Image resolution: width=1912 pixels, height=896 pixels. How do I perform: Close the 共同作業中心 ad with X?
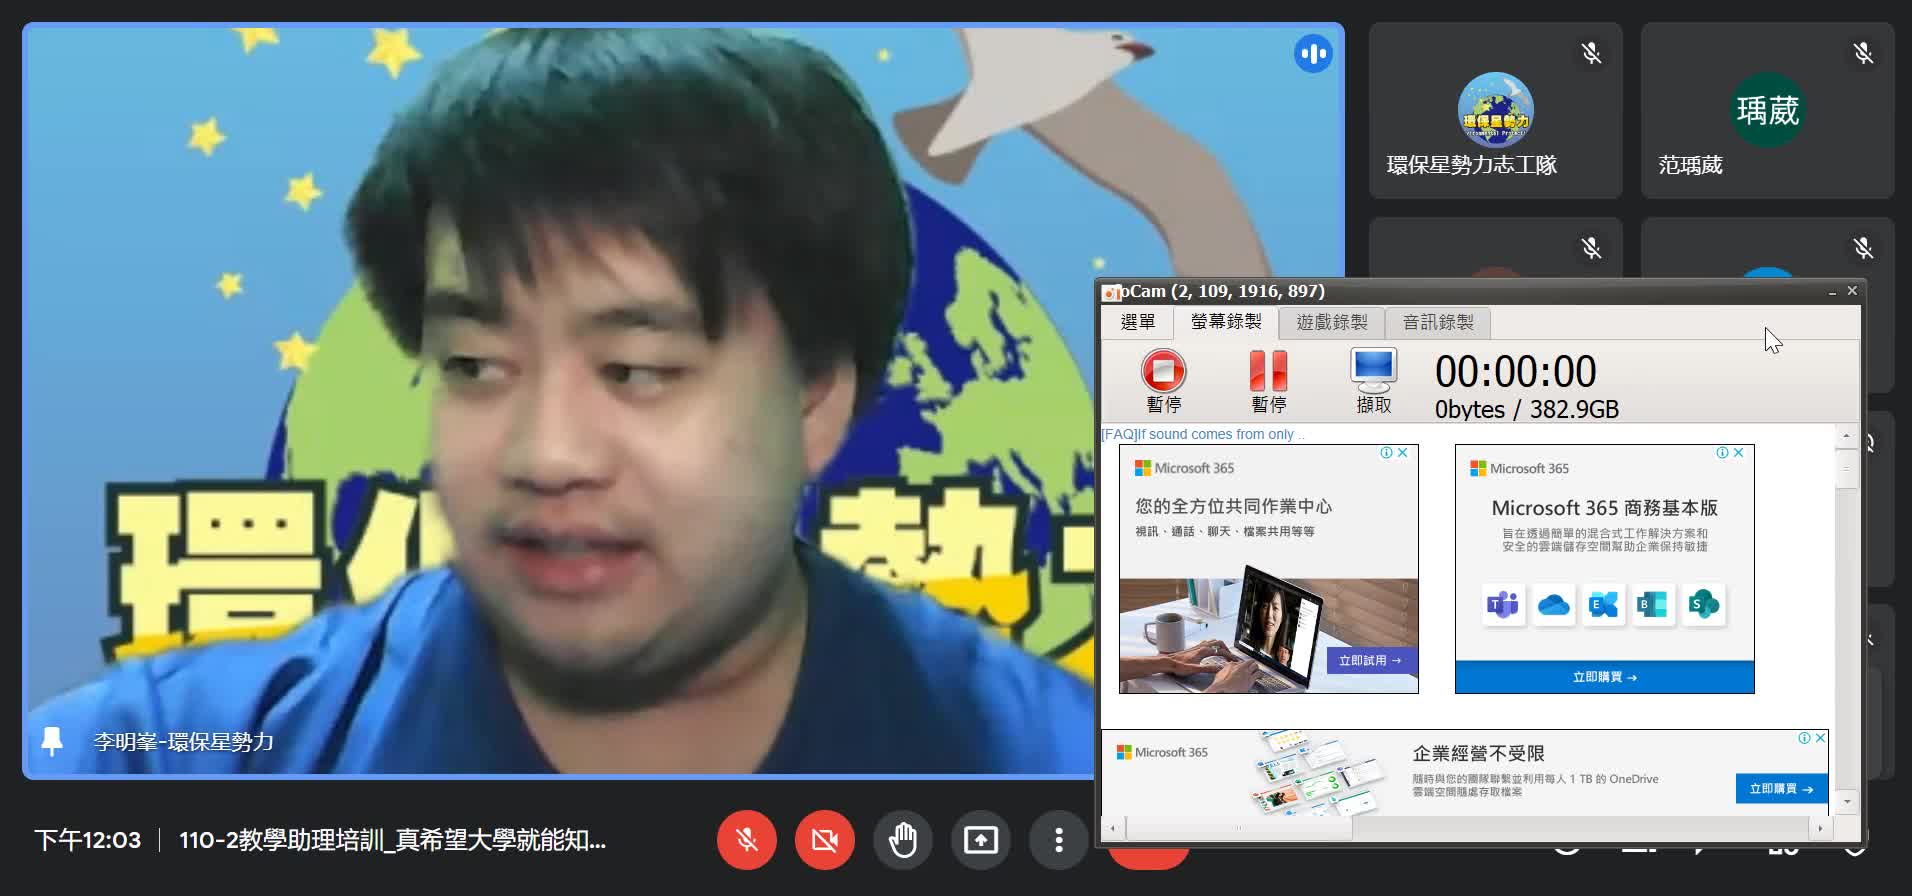point(1403,453)
